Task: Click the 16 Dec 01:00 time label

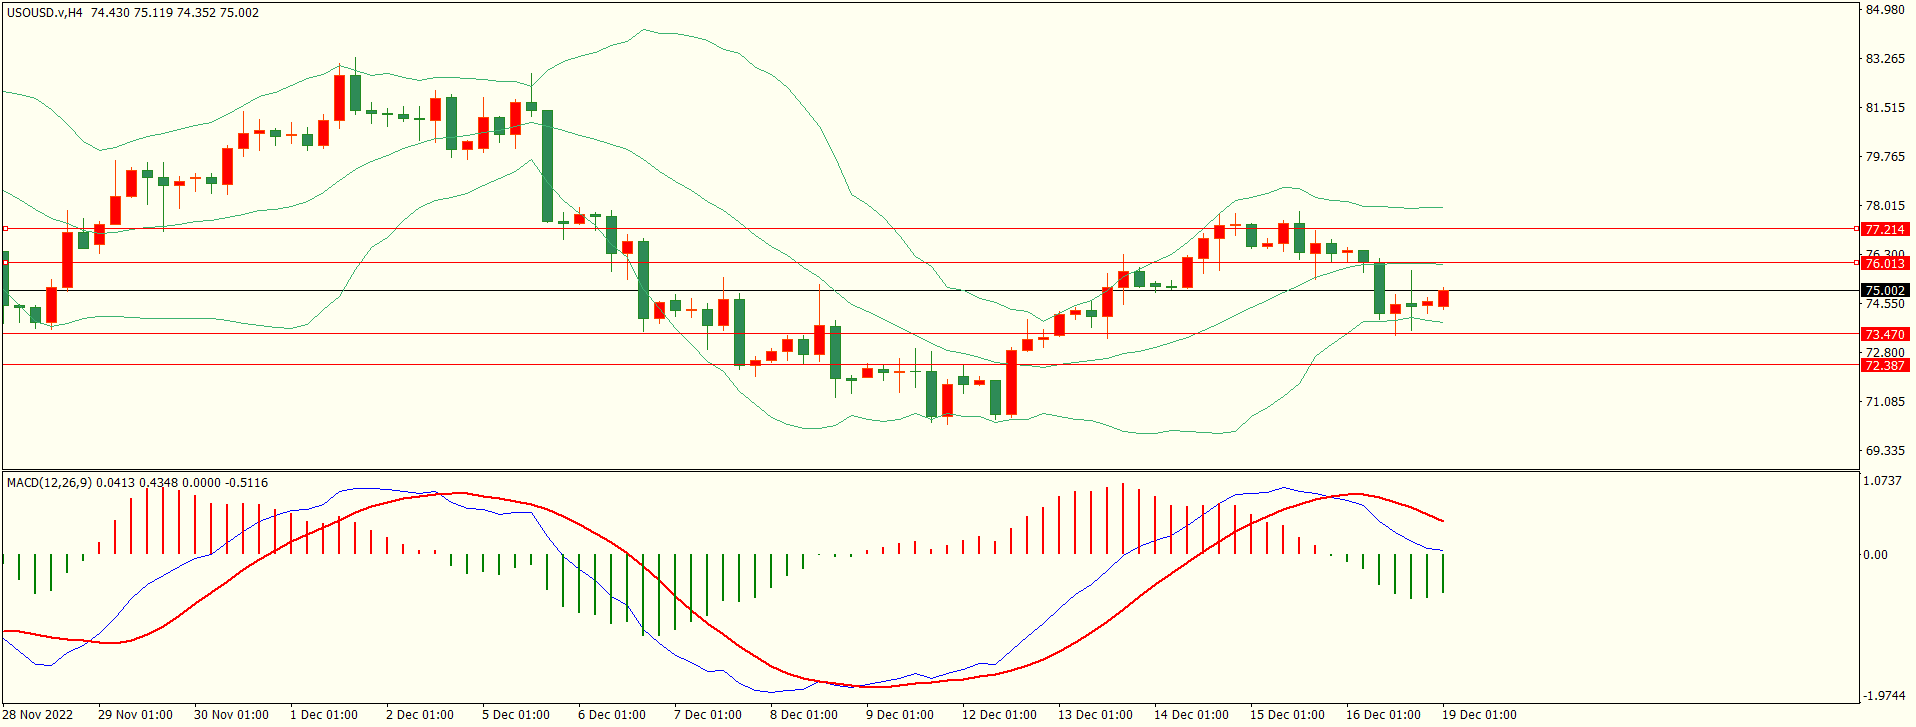Action: (1383, 715)
